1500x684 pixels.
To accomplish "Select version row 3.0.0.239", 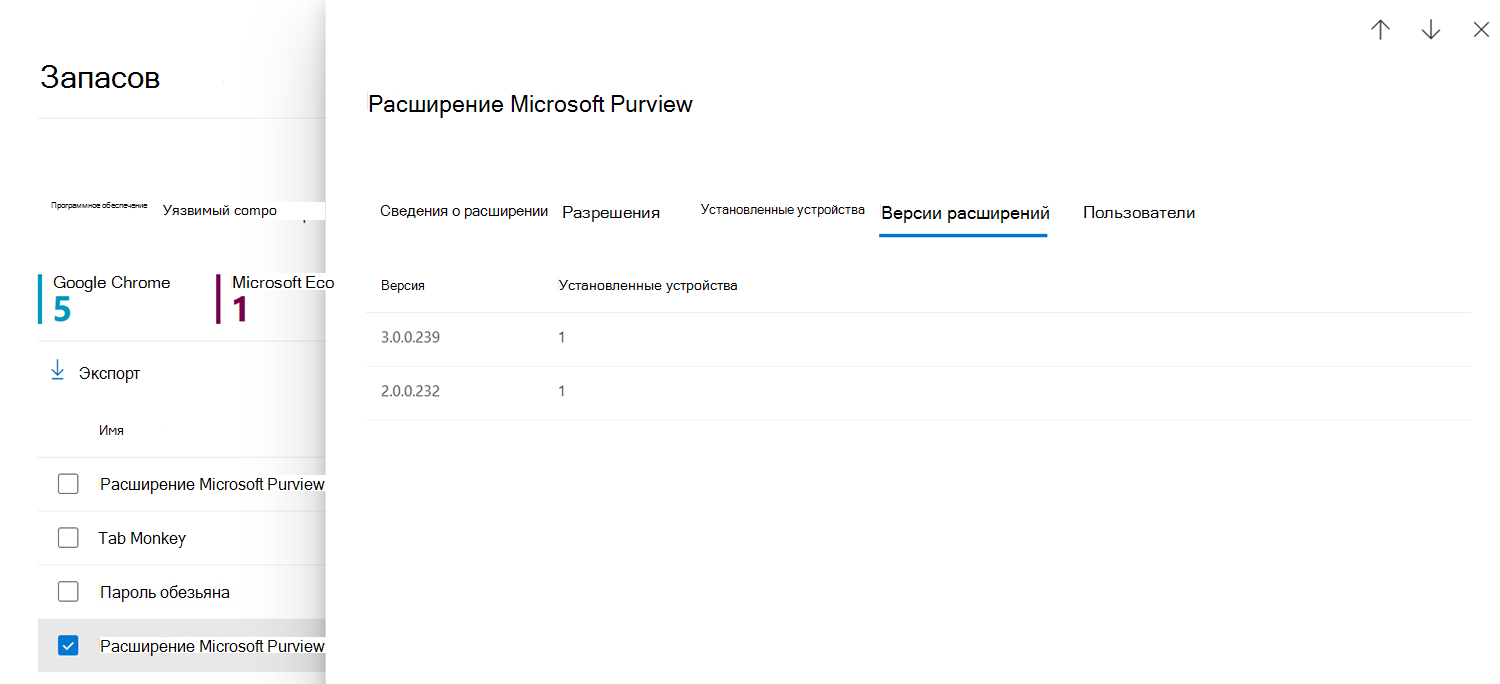I will (x=919, y=338).
